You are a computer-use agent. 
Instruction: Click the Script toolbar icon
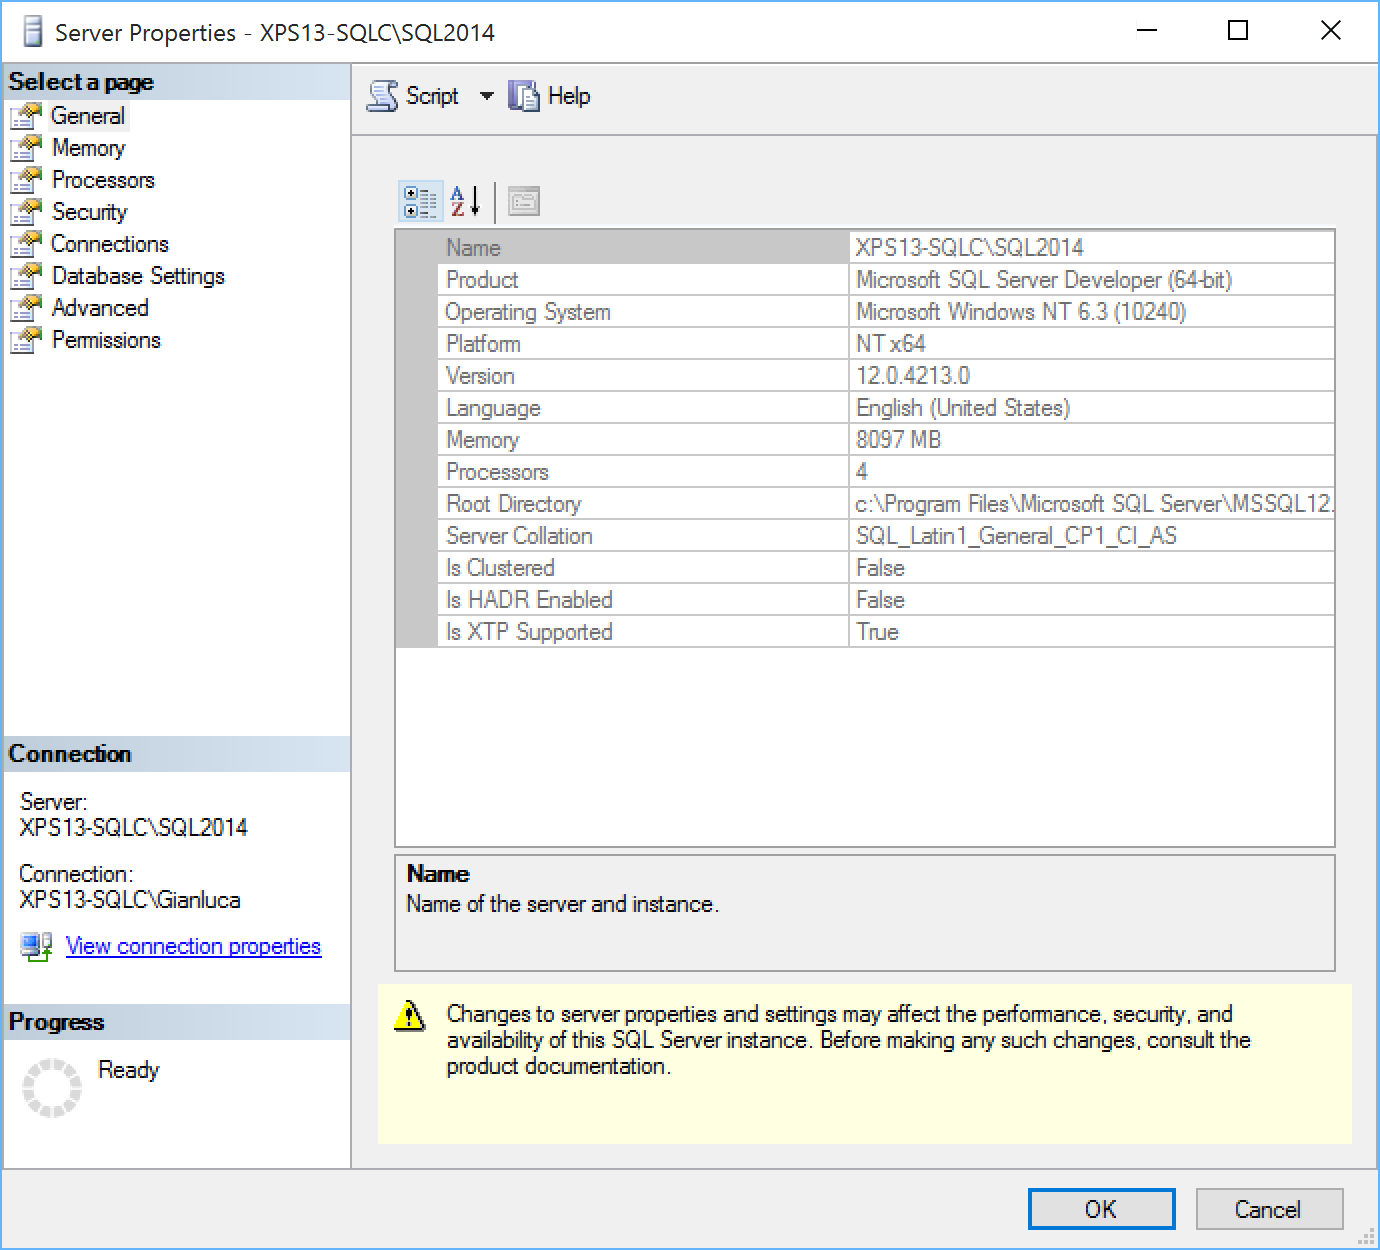(x=383, y=96)
